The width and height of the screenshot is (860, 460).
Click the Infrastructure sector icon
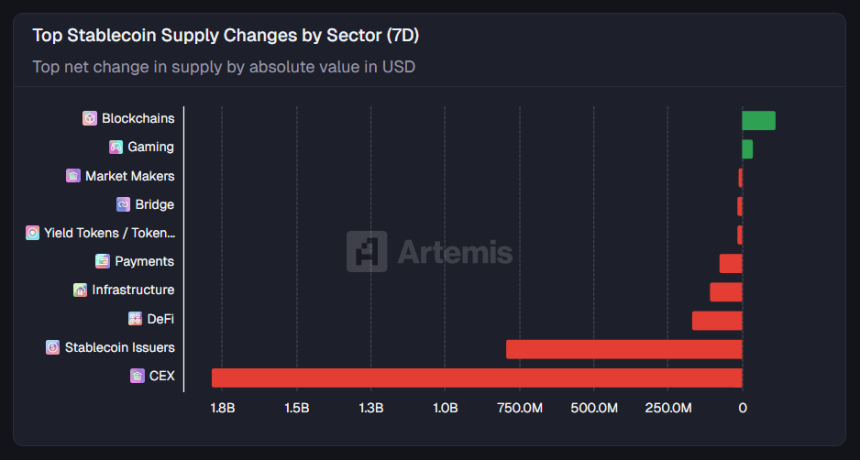click(x=80, y=290)
